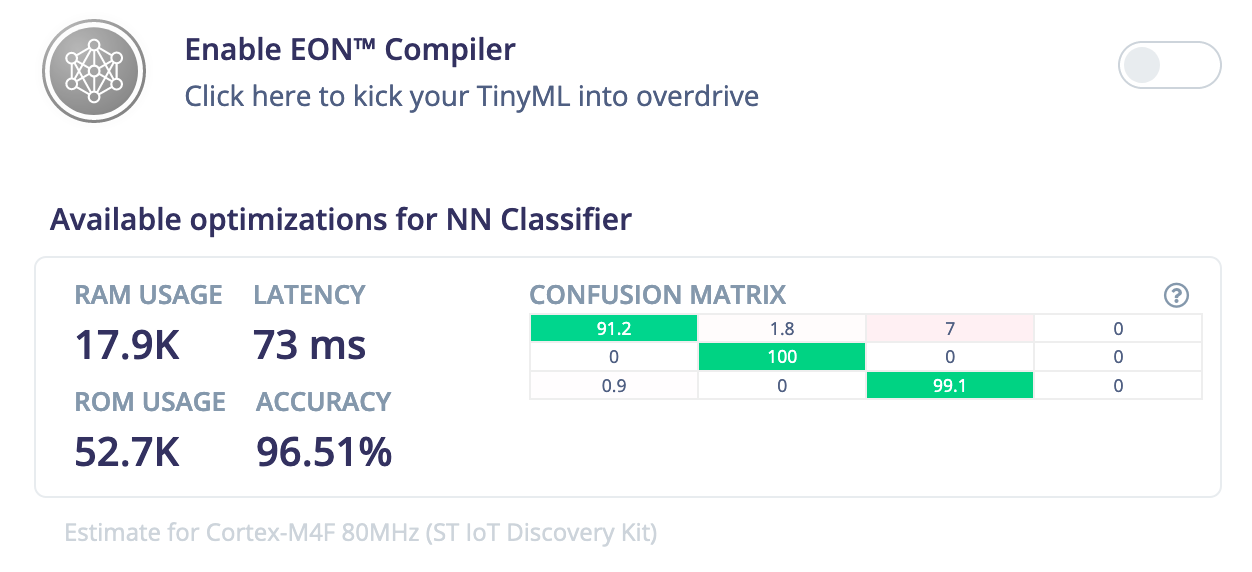Toggle the Enable EON Compiler switch

[x=1169, y=66]
